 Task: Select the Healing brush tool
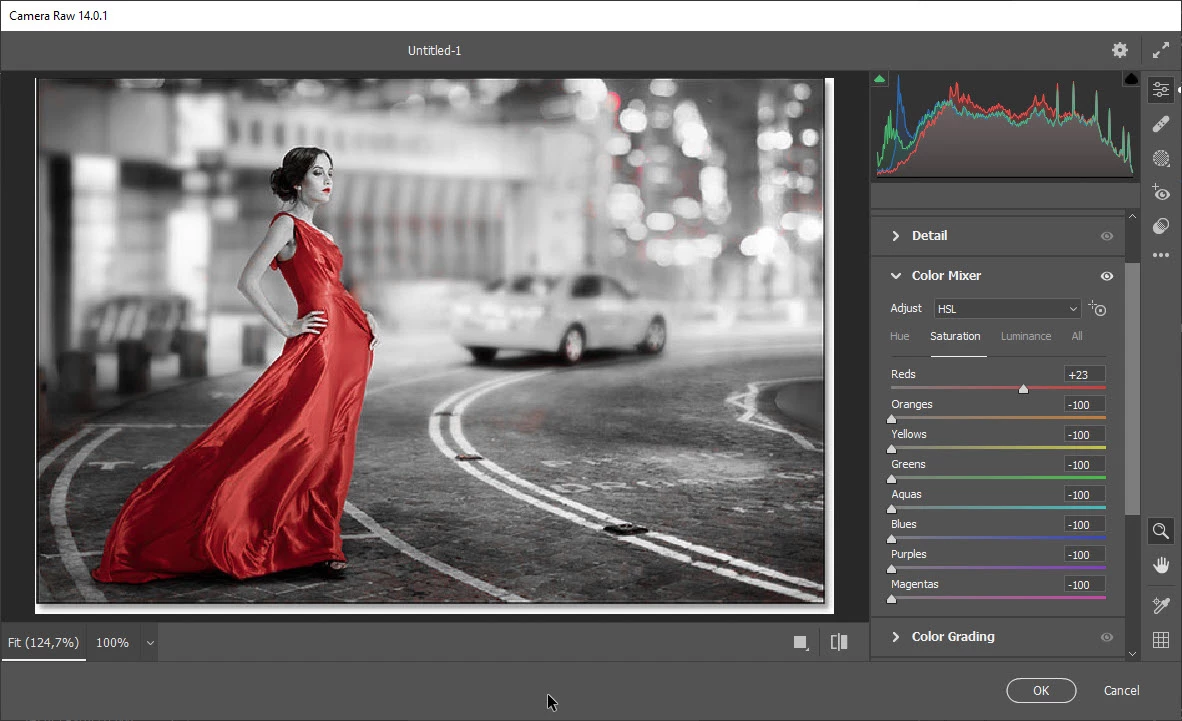[x=1161, y=124]
